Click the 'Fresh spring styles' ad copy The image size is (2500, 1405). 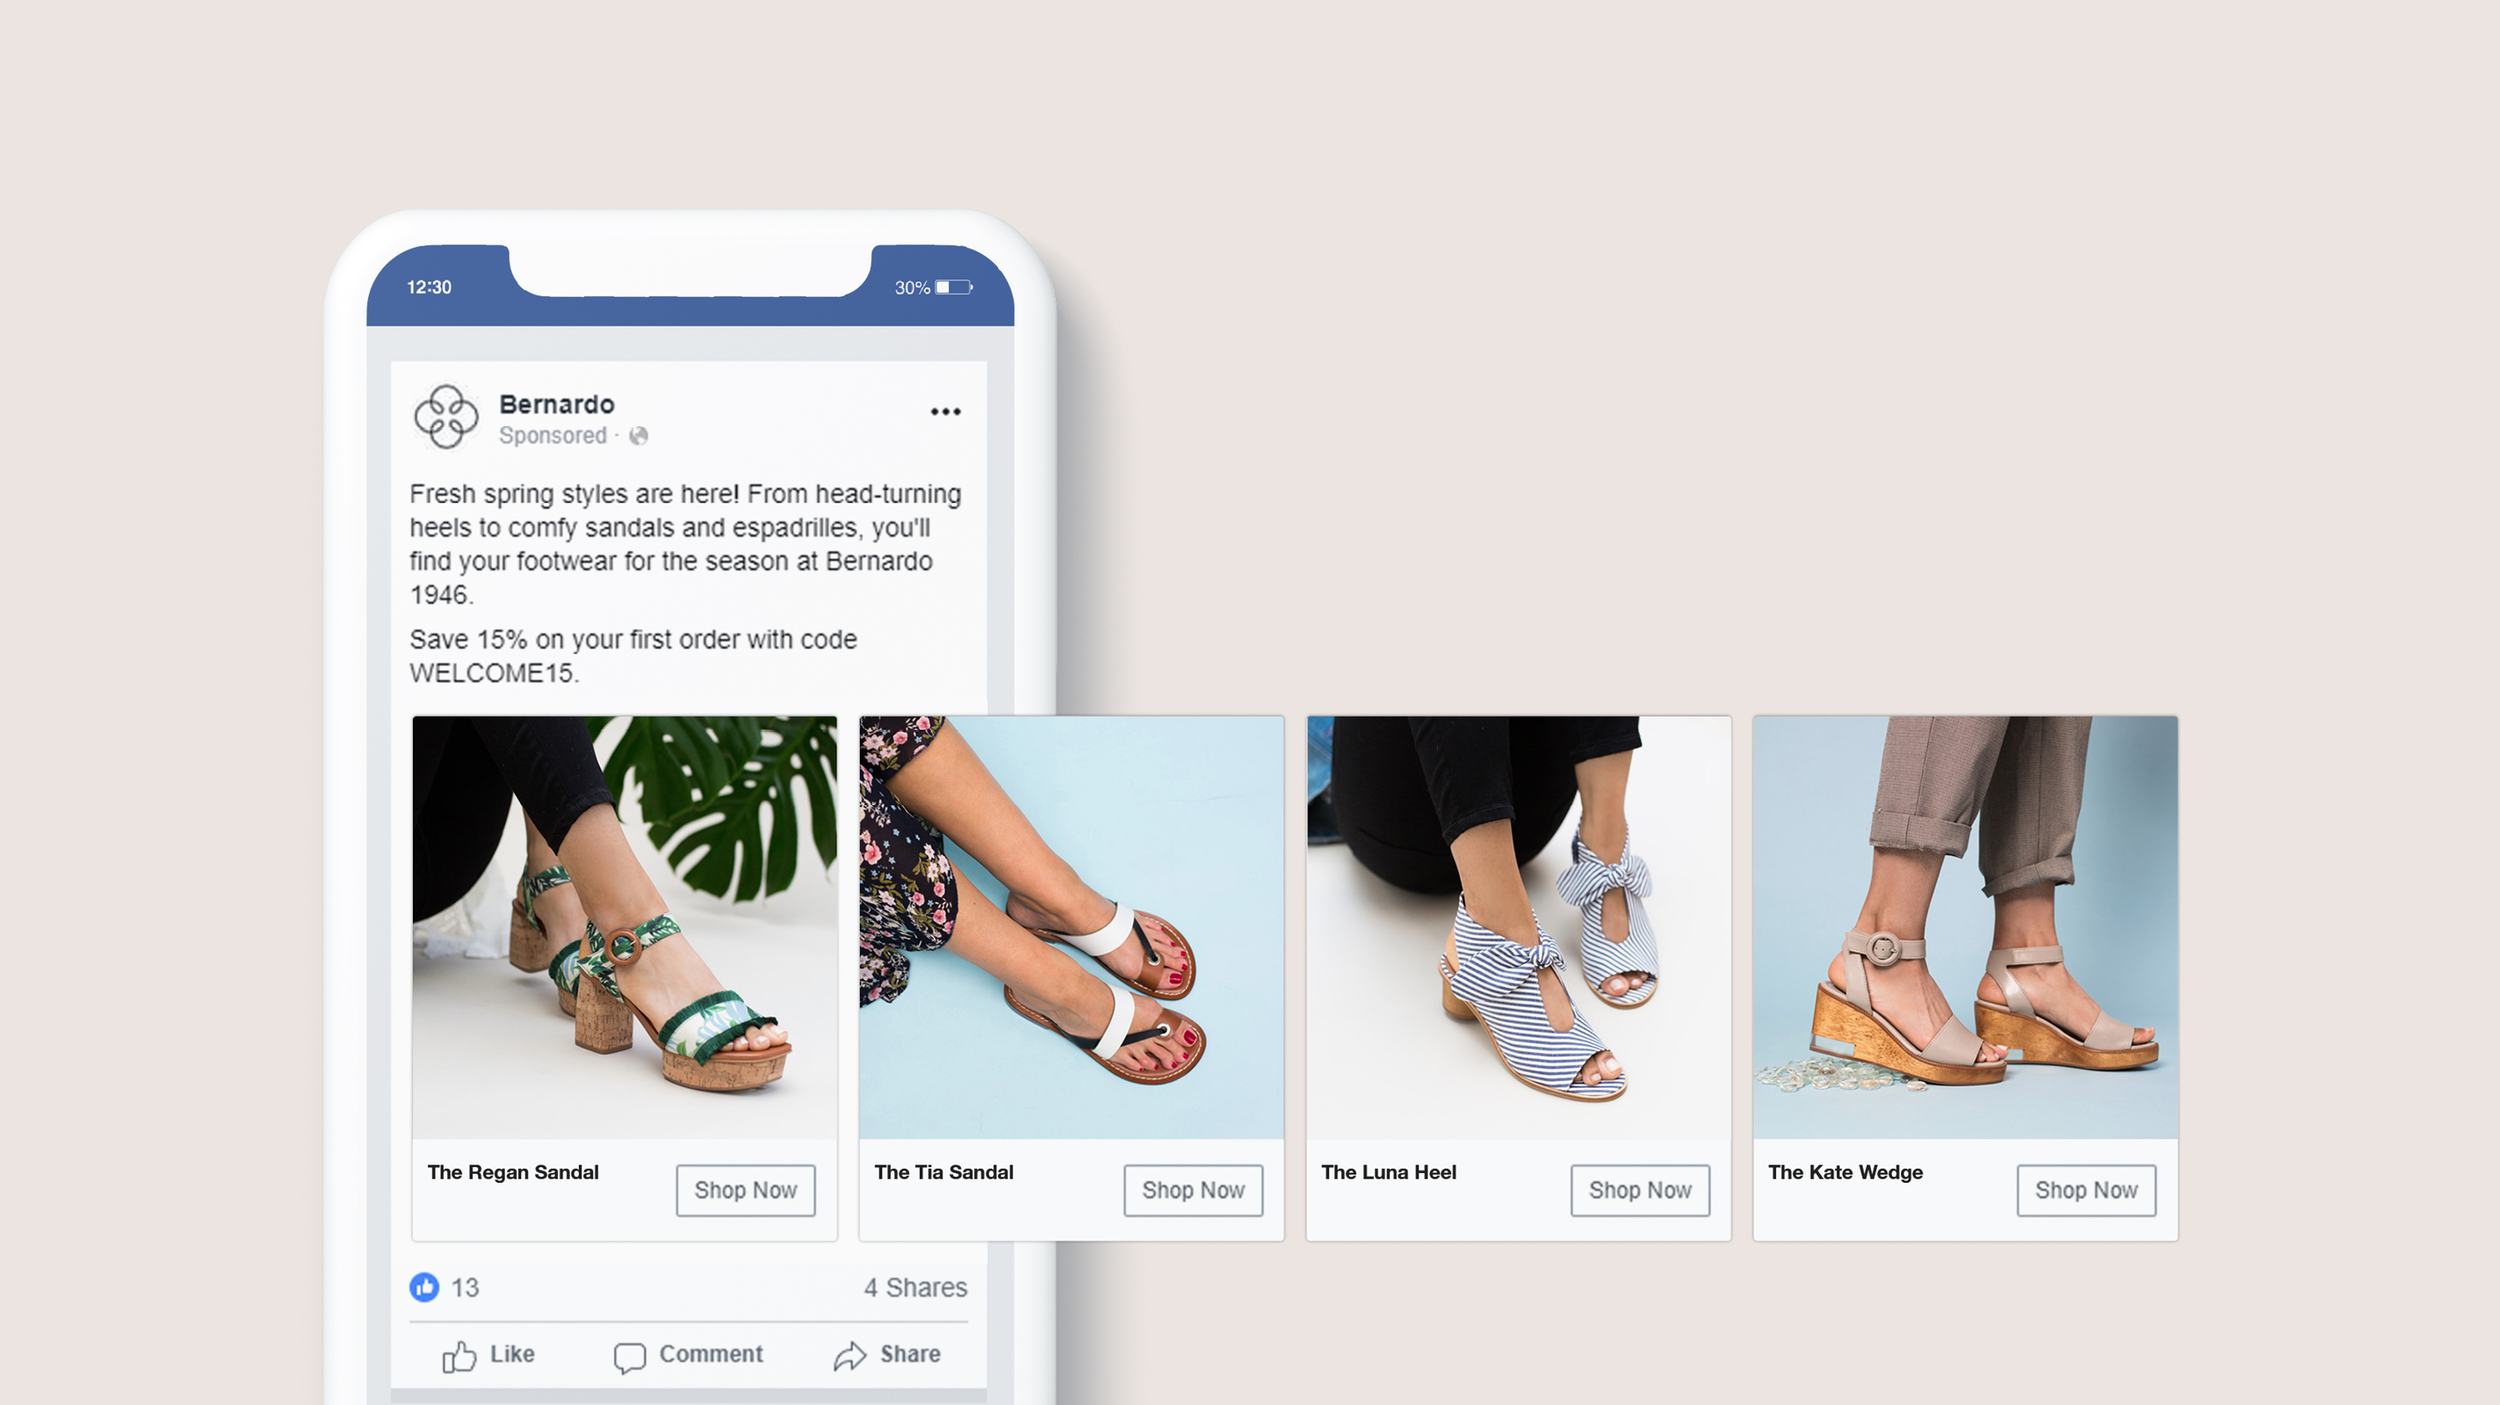685,544
